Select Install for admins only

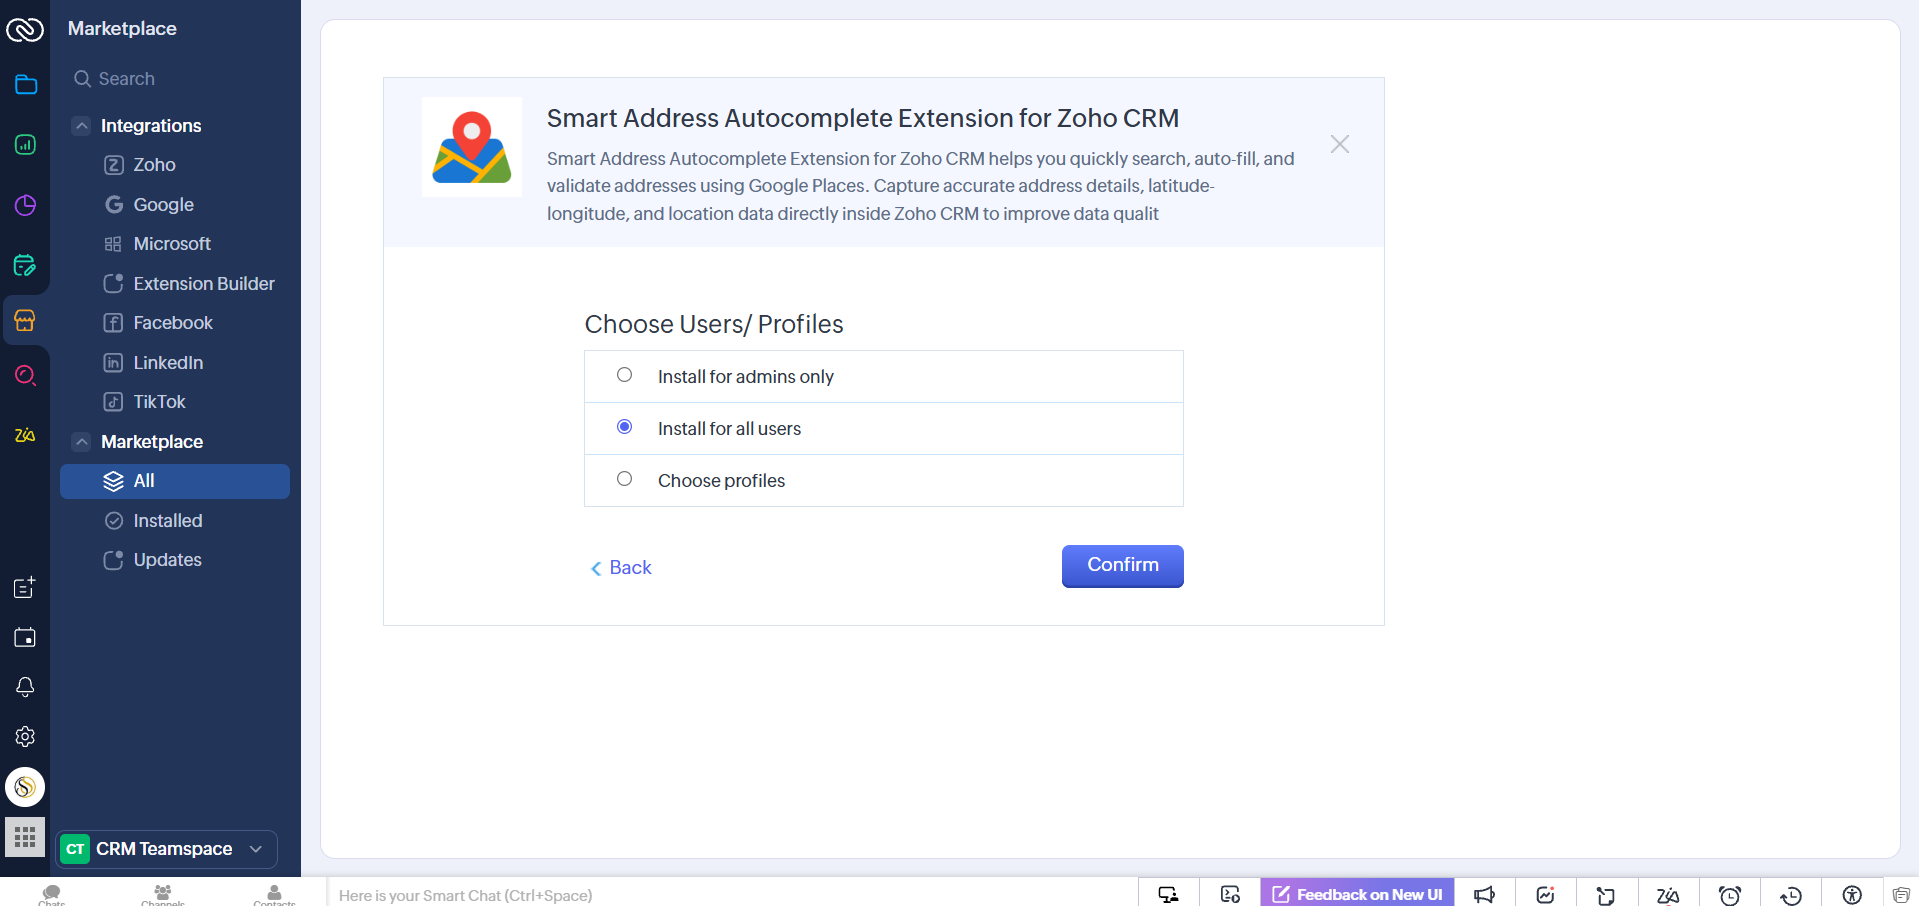point(625,375)
